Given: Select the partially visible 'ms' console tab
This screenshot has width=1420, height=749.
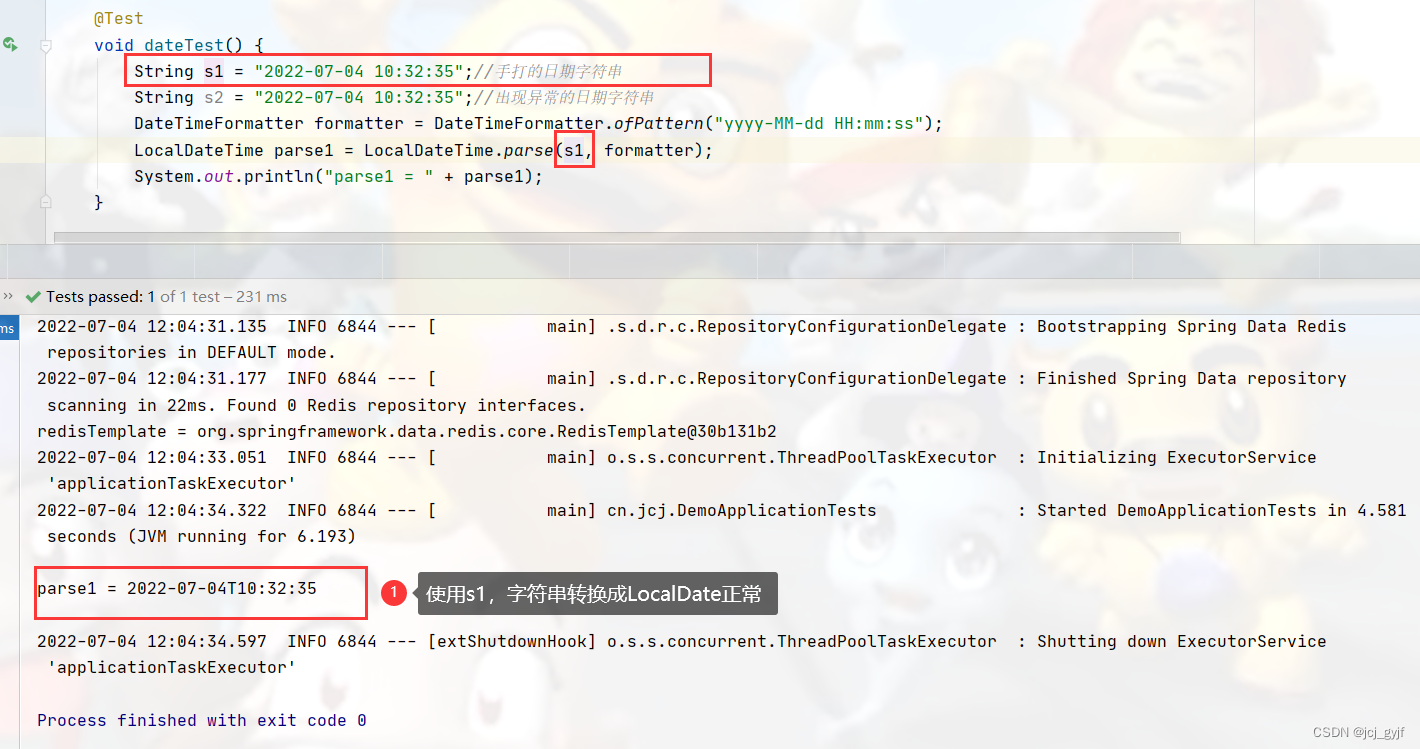Looking at the screenshot, I should (7, 326).
